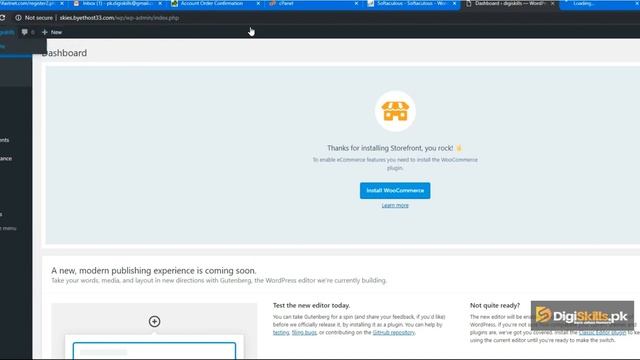Open the testing link
The image size is (640, 360).
click(281, 333)
